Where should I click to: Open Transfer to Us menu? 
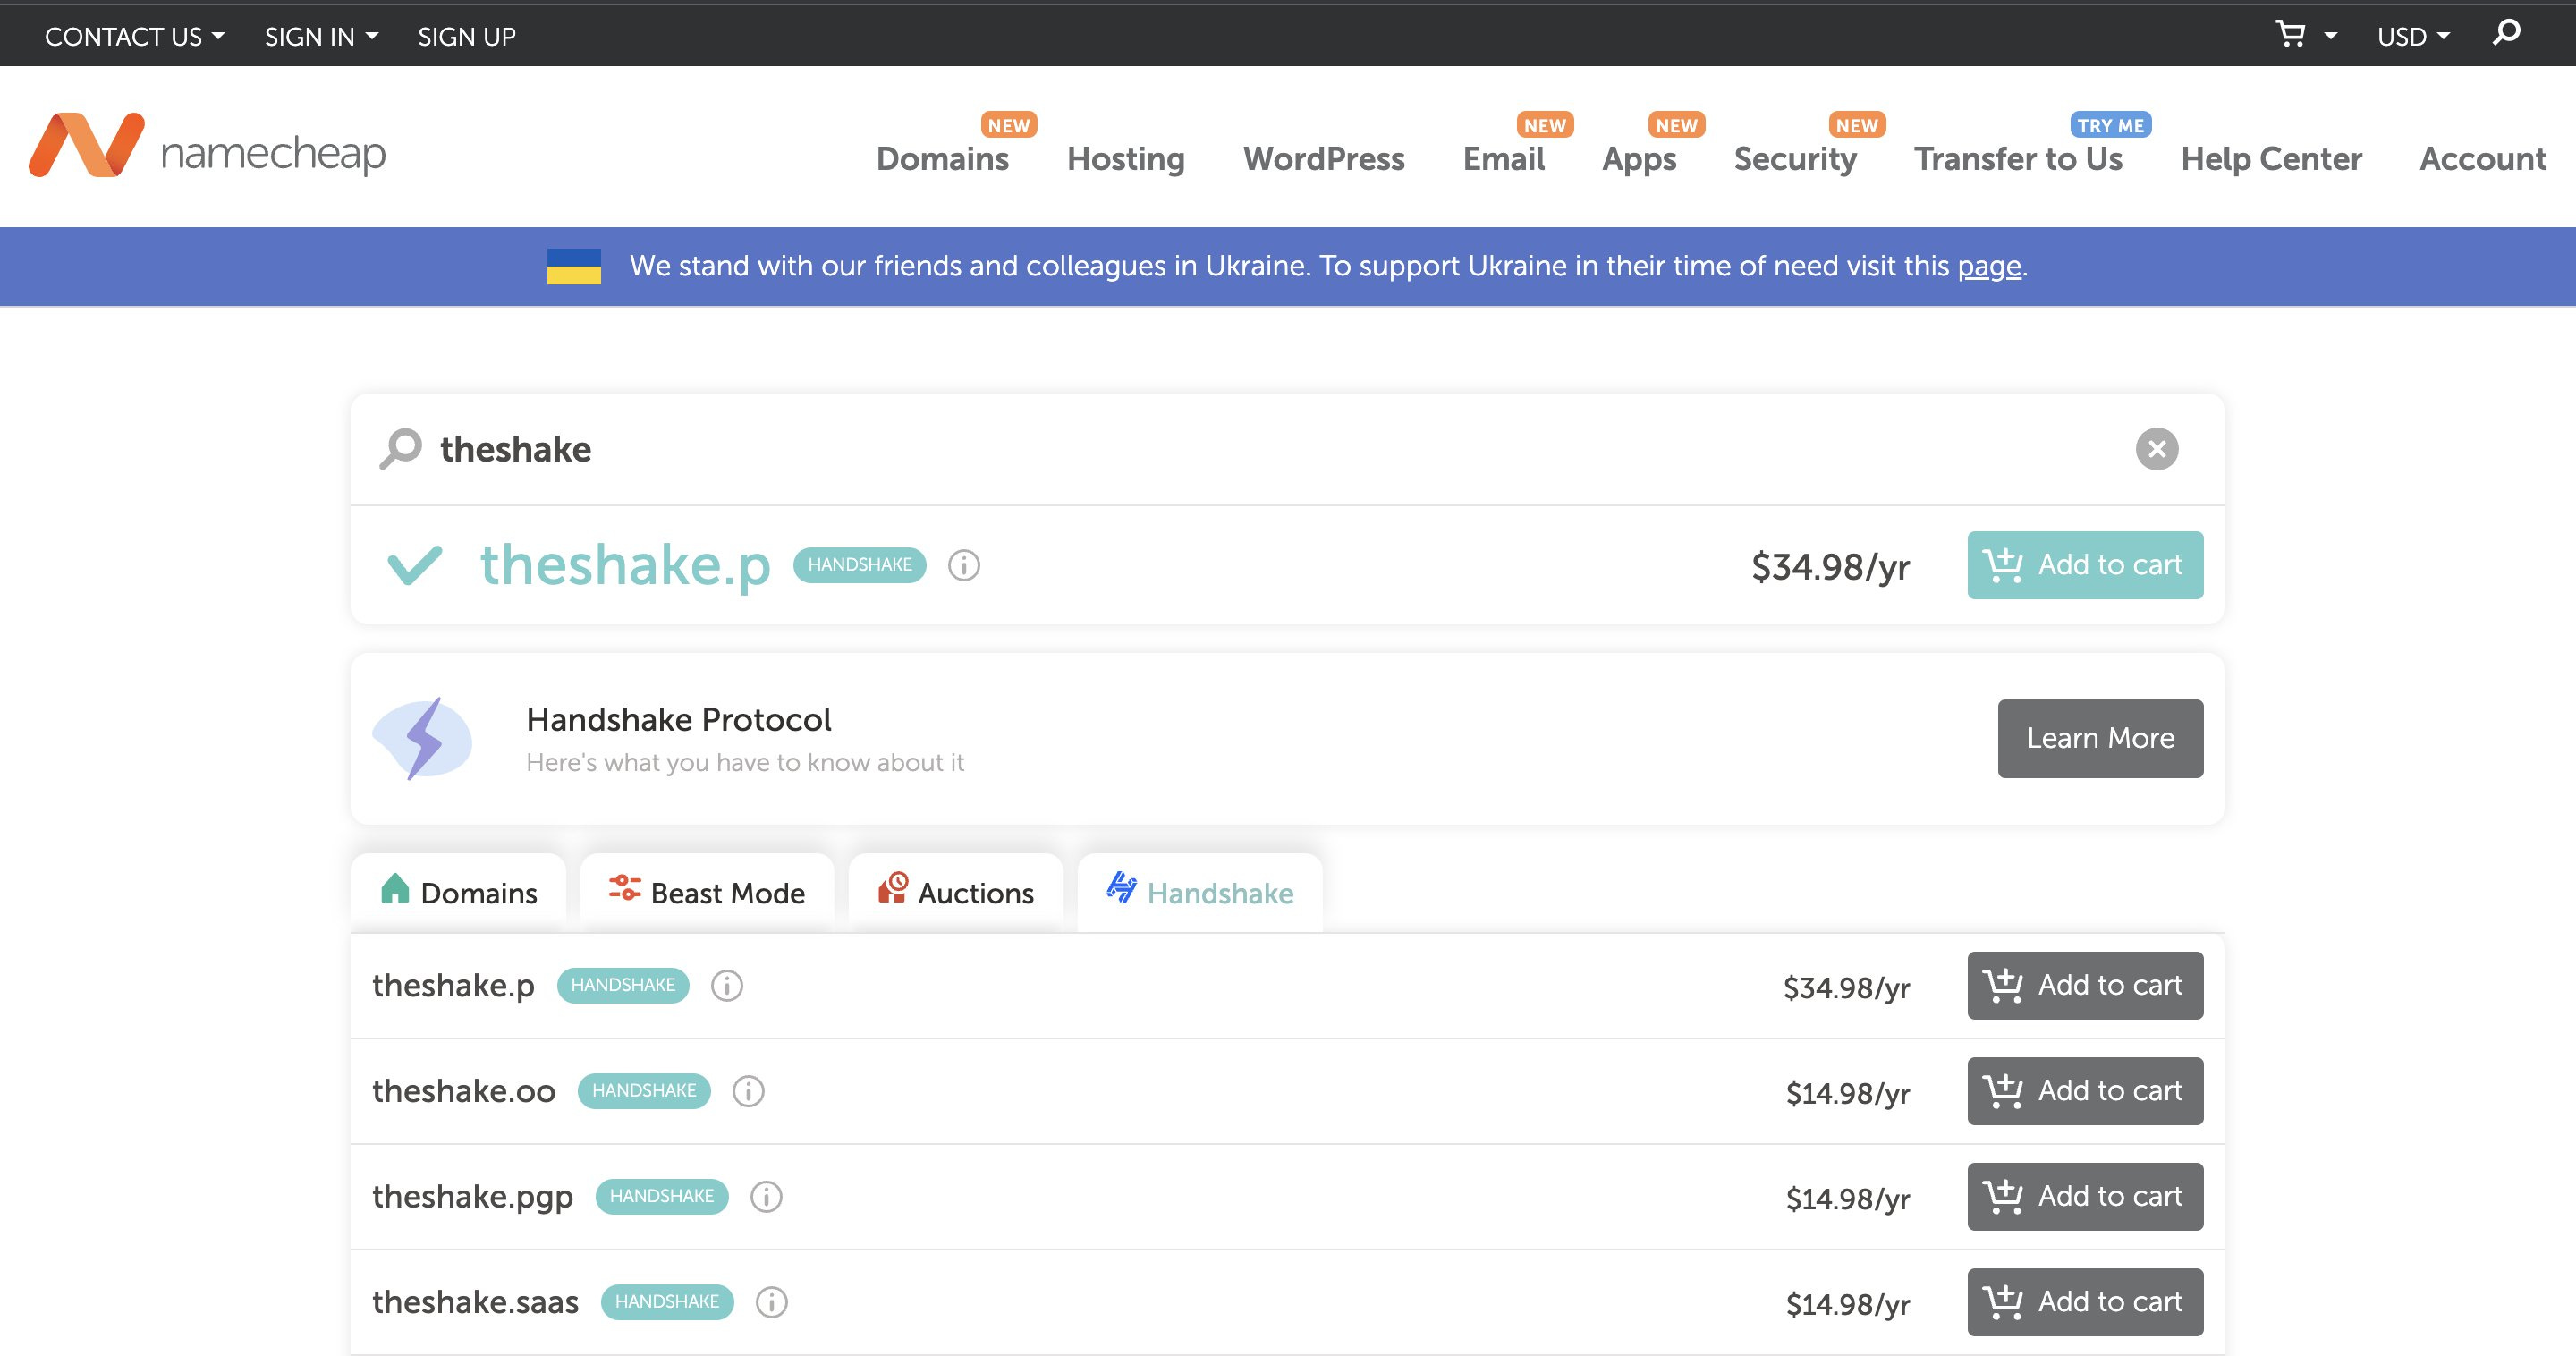tap(2018, 159)
